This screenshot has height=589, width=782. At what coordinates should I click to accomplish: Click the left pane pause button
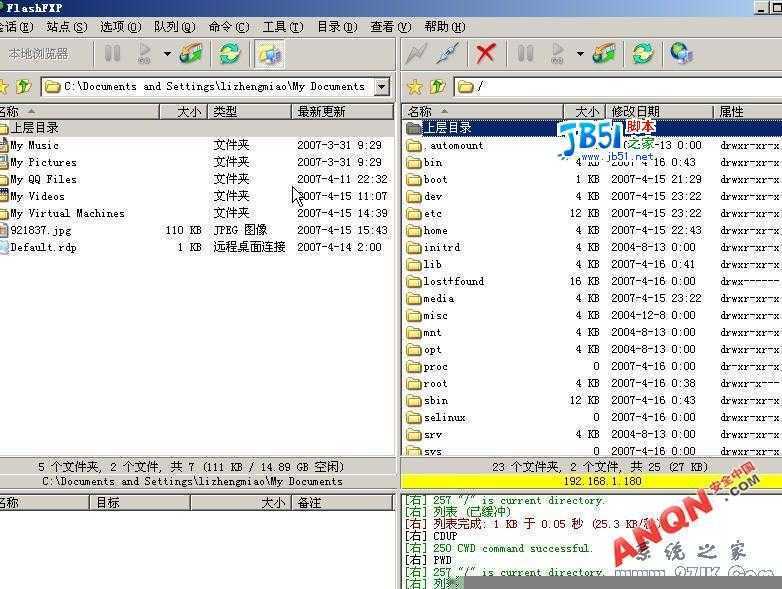tap(112, 53)
